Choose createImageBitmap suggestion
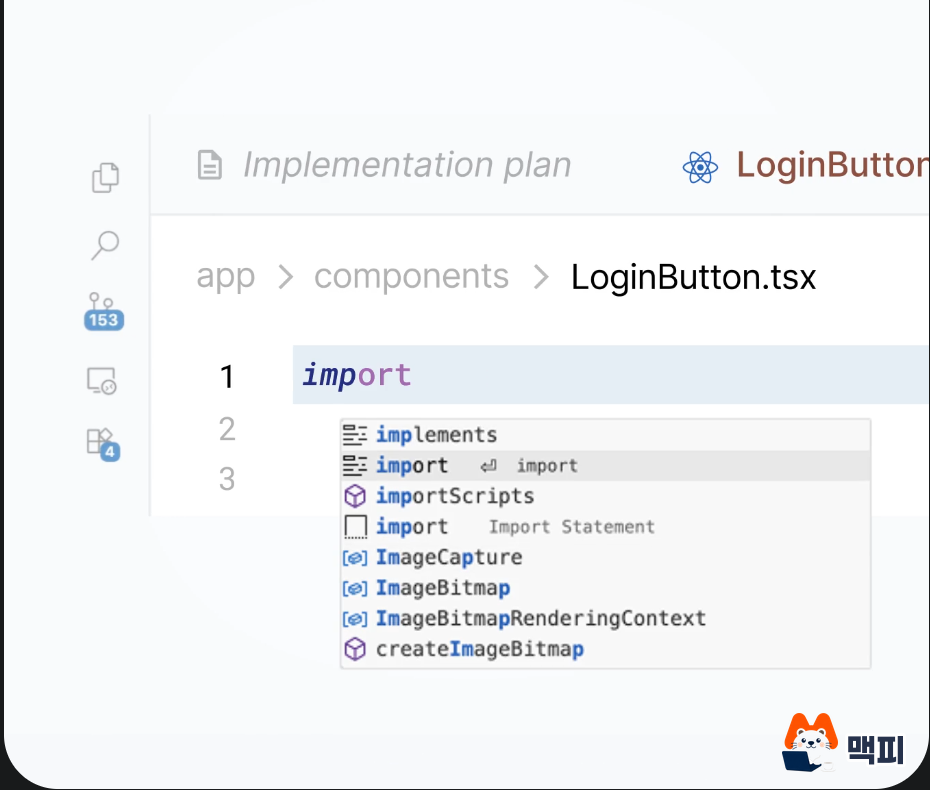Screen dimensions: 930x790 coord(606,649)
